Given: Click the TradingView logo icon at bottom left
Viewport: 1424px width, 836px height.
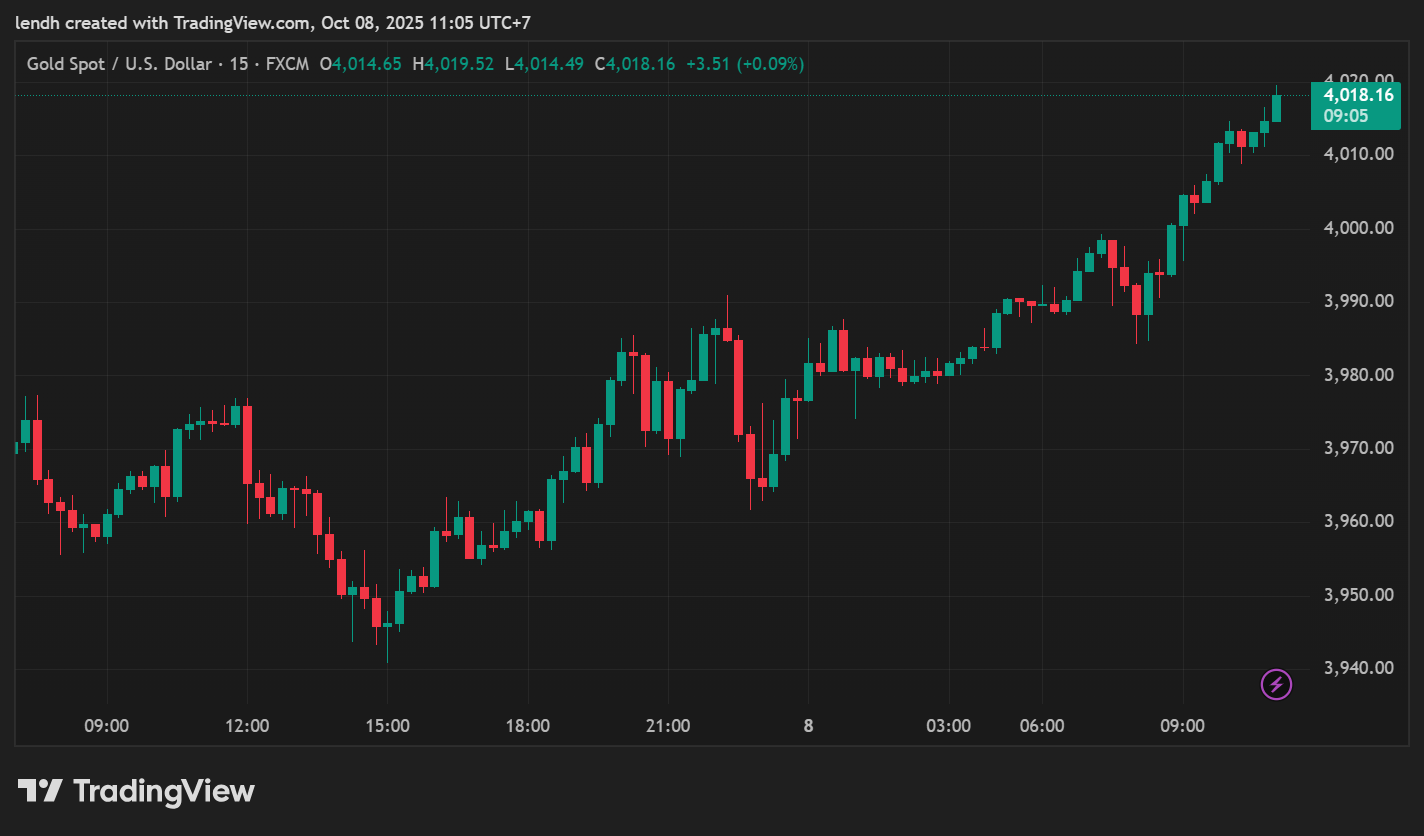Looking at the screenshot, I should pos(40,792).
